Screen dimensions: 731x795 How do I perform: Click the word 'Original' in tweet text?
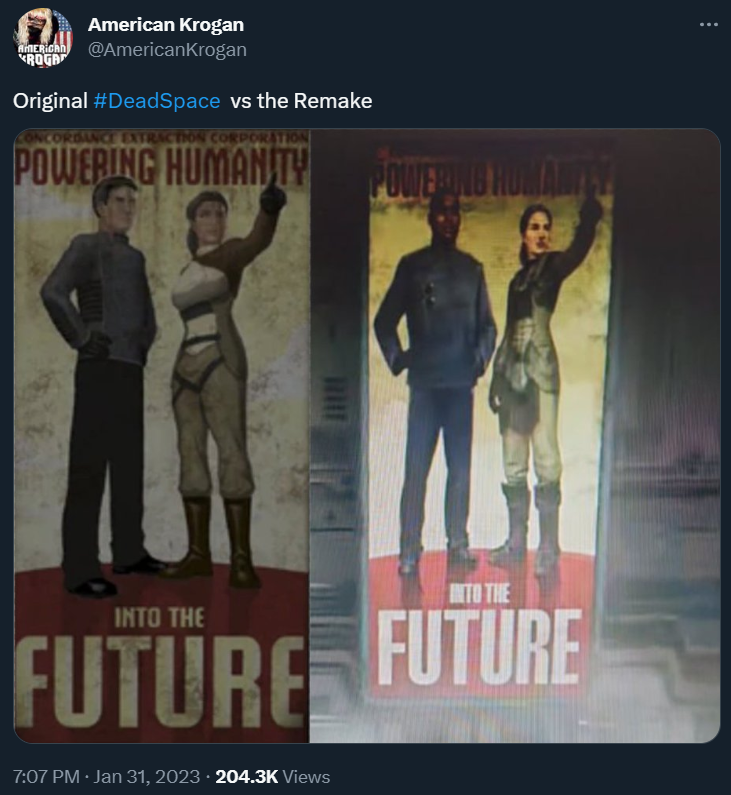point(50,101)
